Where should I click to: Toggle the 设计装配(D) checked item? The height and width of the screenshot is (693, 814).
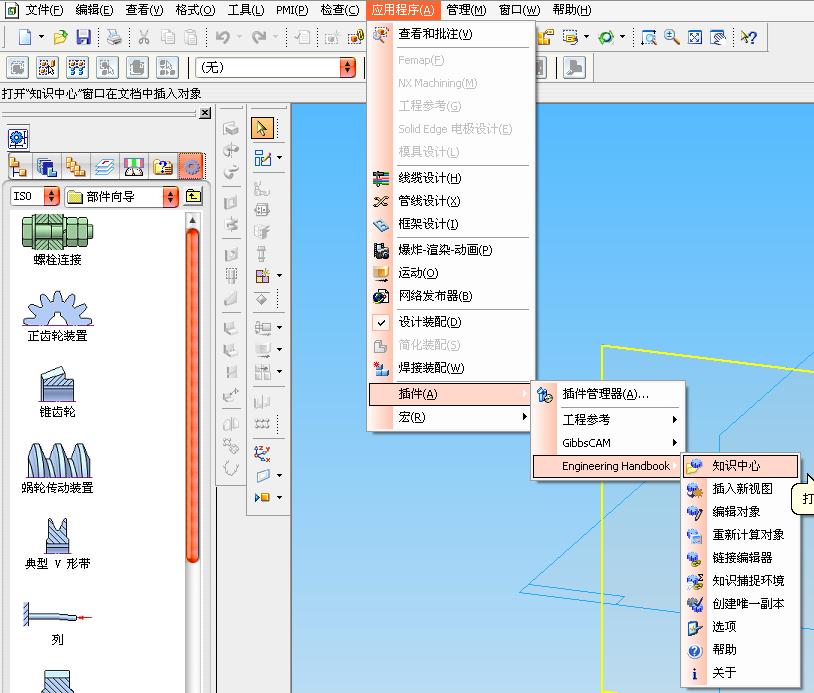tap(451, 322)
